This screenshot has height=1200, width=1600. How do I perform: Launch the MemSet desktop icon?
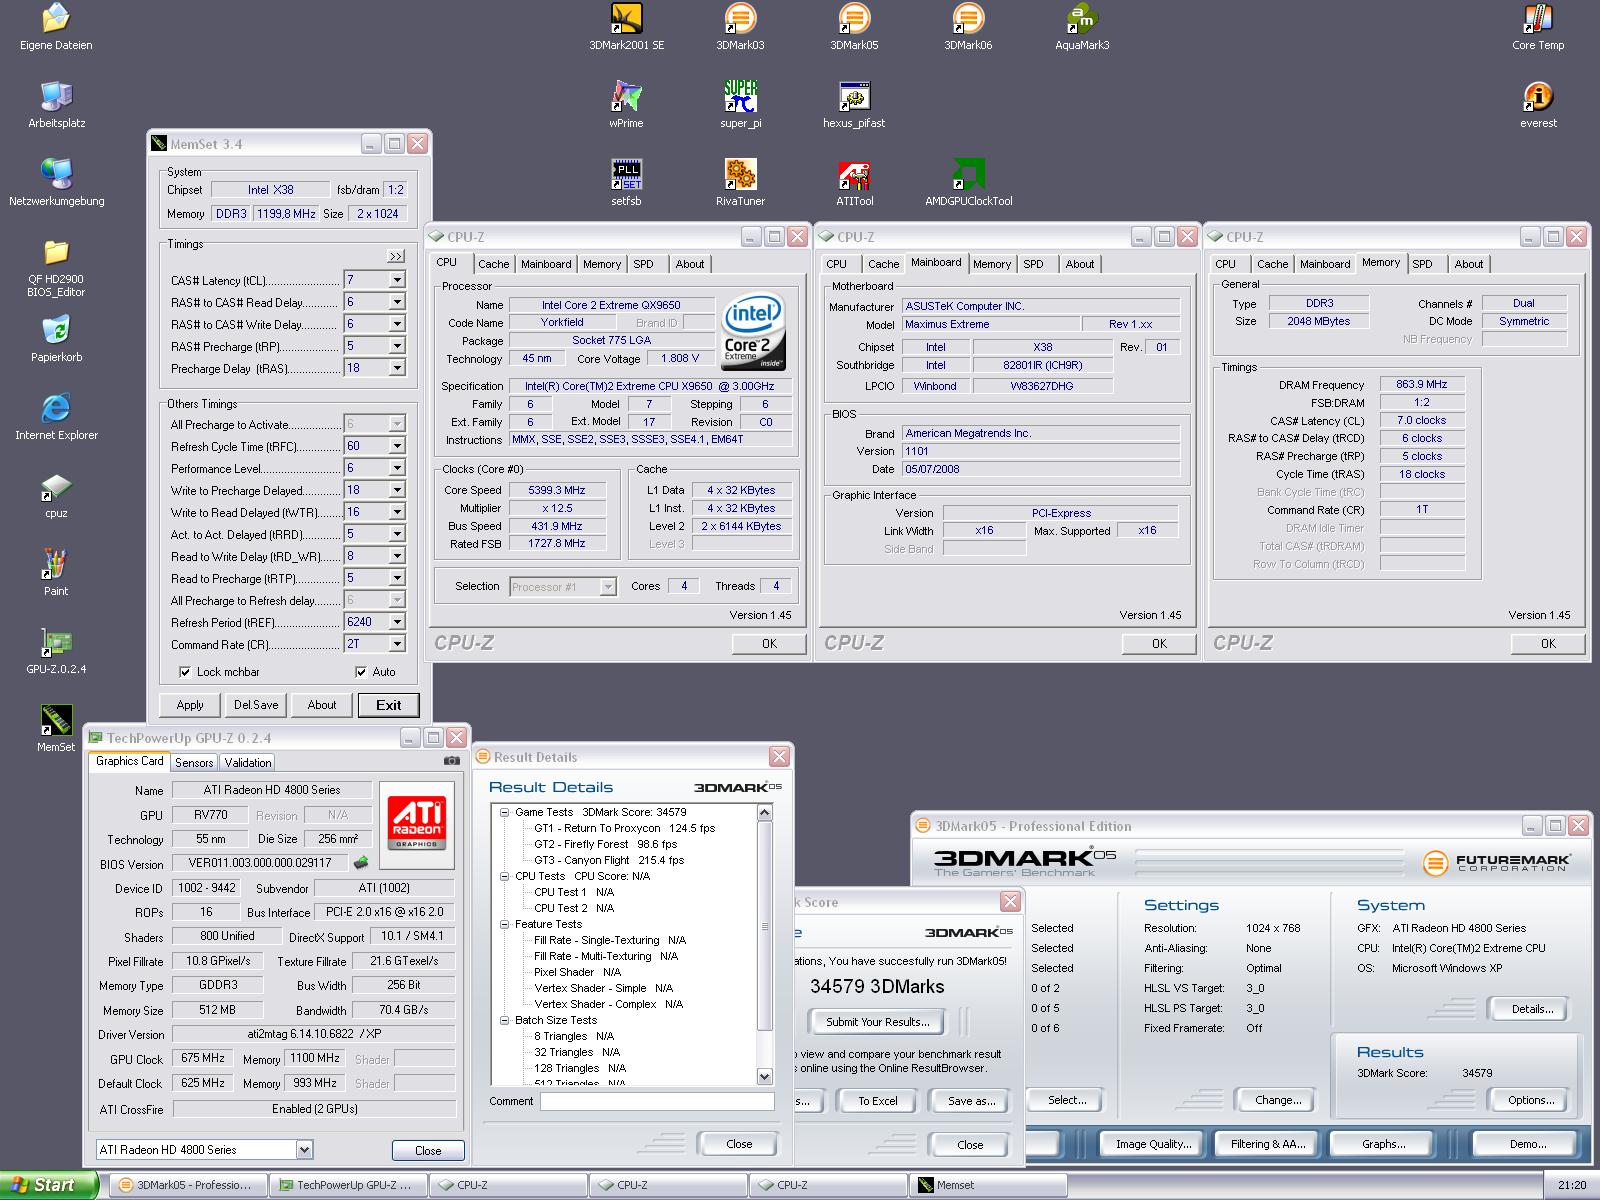point(56,729)
